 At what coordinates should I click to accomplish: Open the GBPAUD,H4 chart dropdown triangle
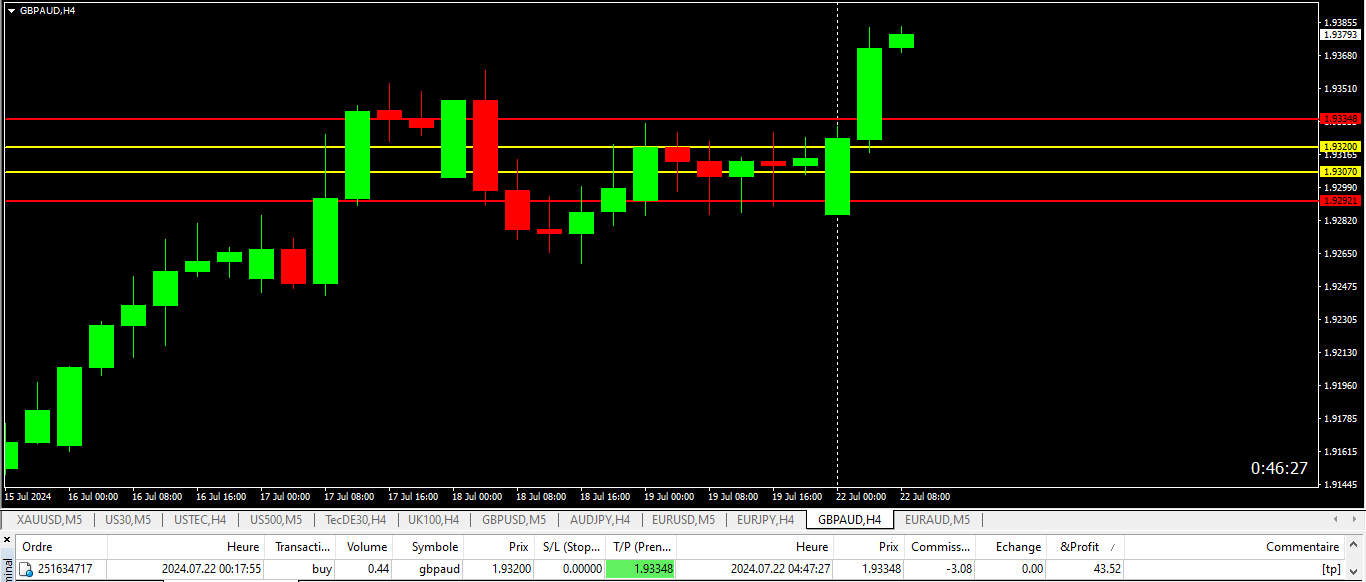[11, 10]
